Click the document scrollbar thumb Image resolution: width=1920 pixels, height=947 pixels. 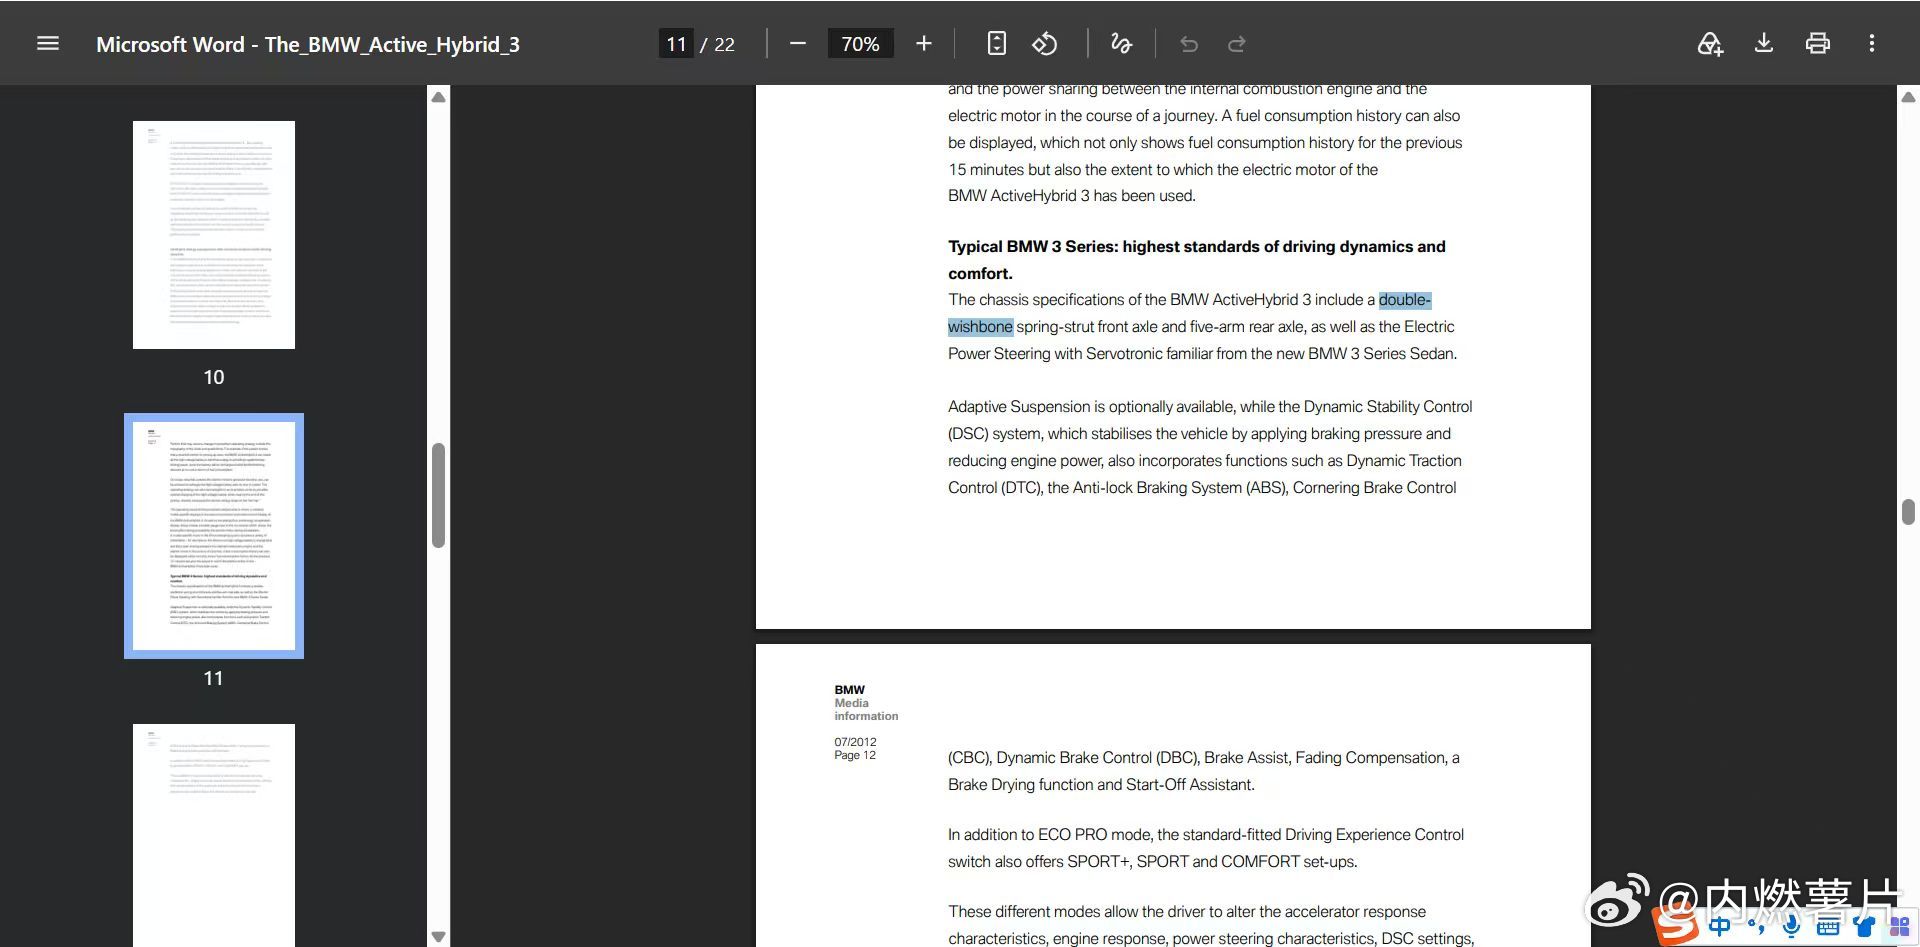pyautogui.click(x=1908, y=511)
